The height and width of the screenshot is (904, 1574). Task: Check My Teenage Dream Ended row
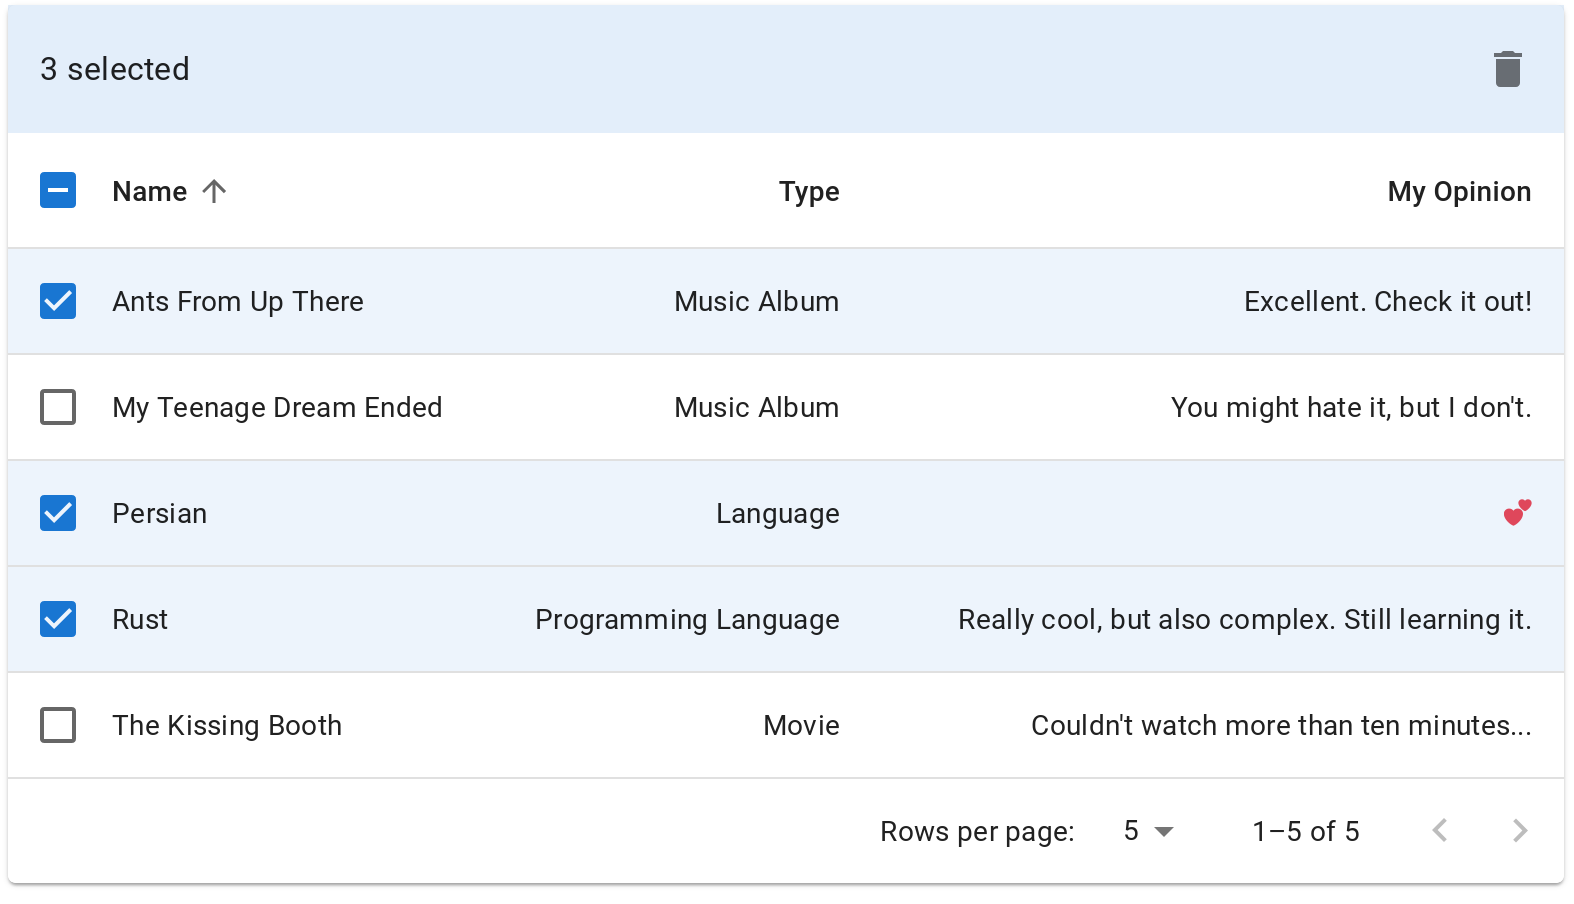pos(58,407)
